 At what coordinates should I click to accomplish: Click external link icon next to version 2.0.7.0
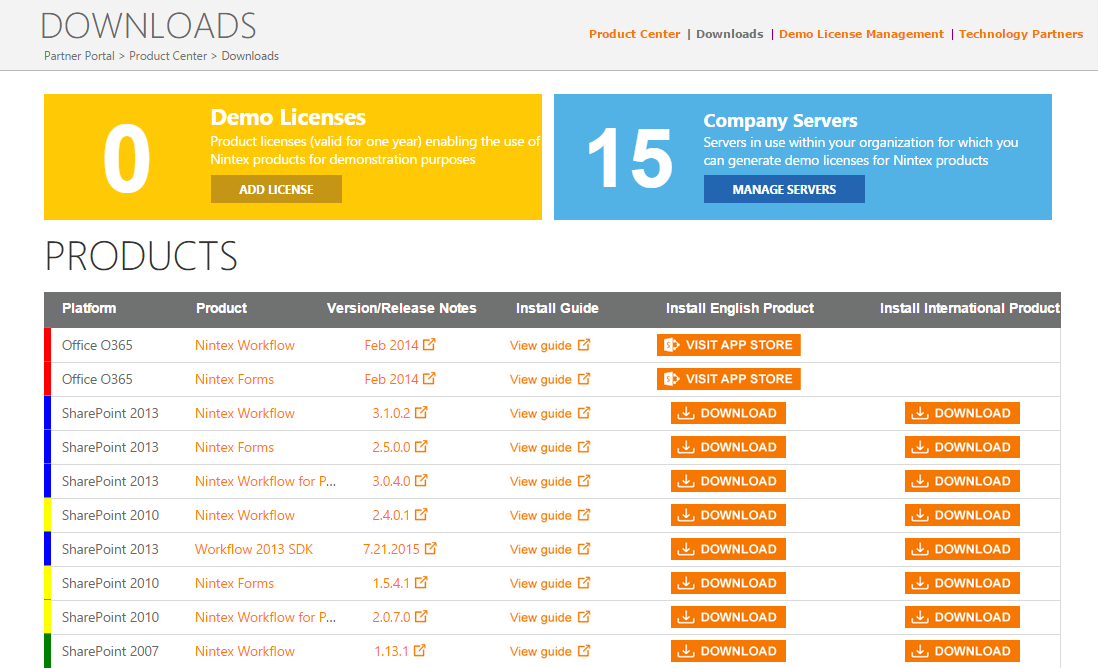[x=421, y=616]
